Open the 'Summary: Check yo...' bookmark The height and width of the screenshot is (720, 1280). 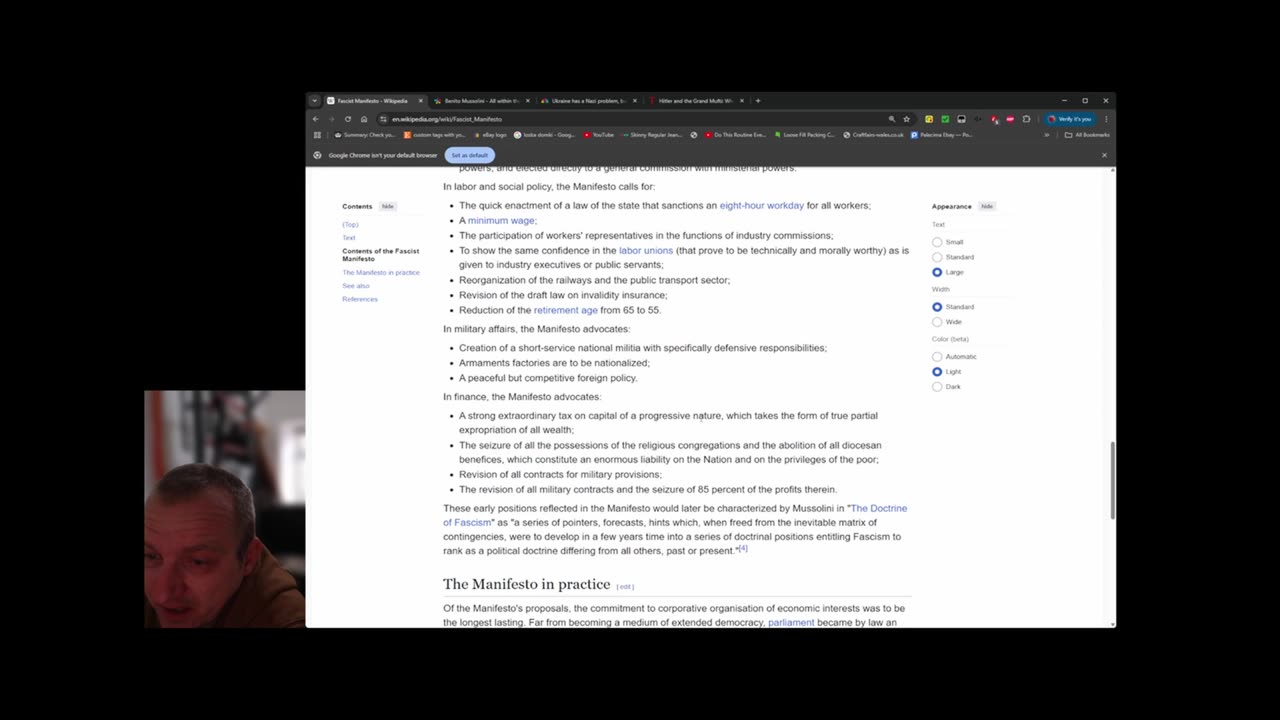tap(365, 135)
